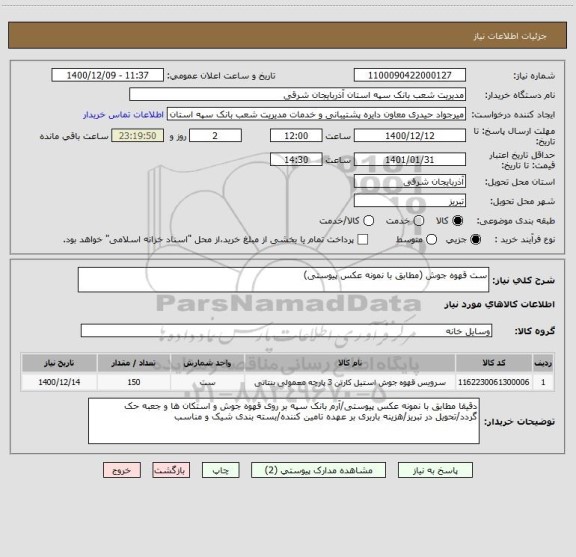Click the response deadline date 1400/12/12
The width and height of the screenshot is (576, 557).
[410, 136]
